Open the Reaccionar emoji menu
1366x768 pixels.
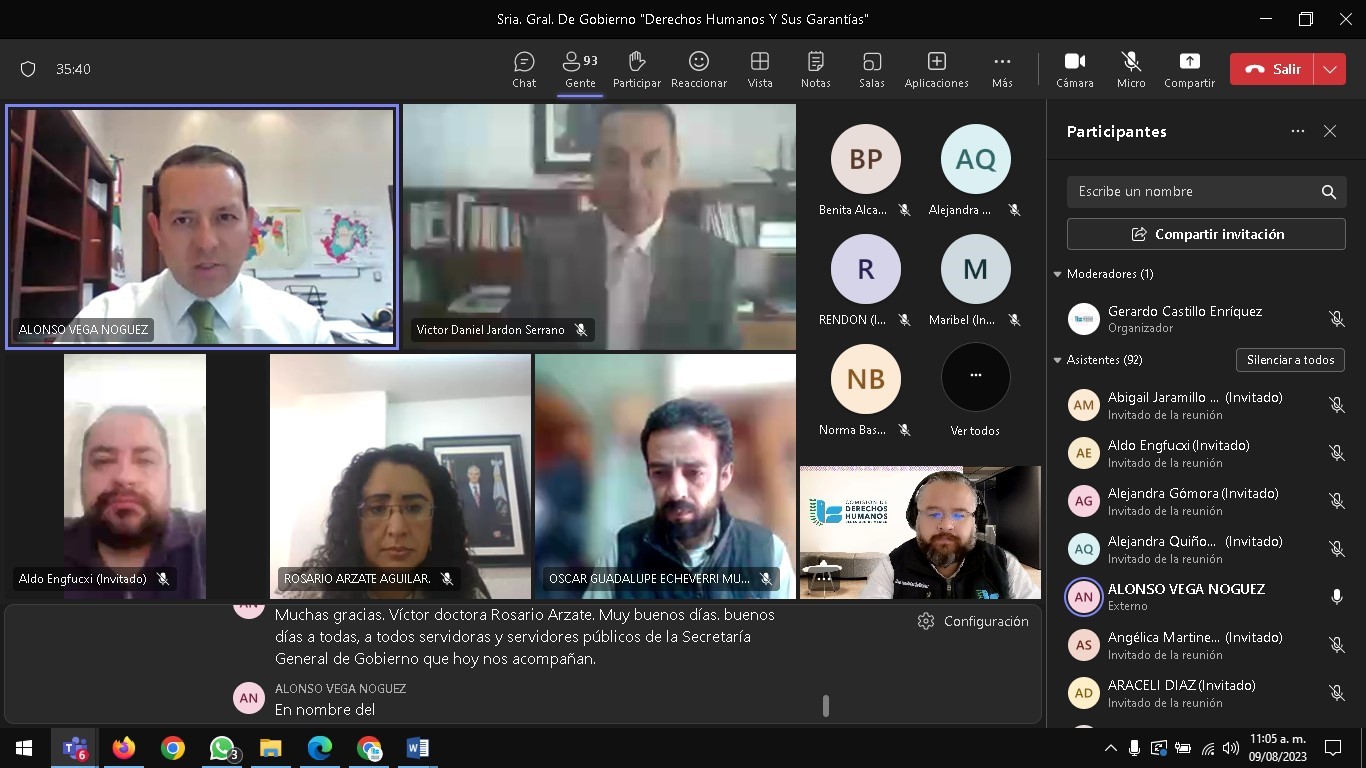(x=698, y=69)
